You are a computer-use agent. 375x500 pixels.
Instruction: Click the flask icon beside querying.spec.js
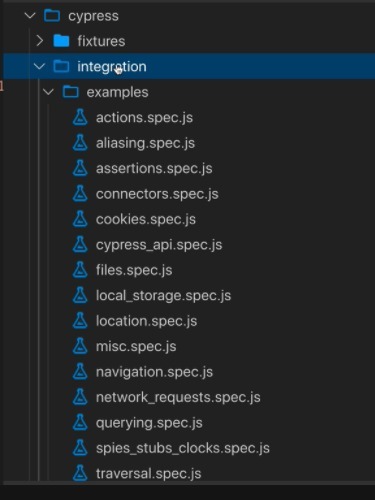[x=80, y=422]
